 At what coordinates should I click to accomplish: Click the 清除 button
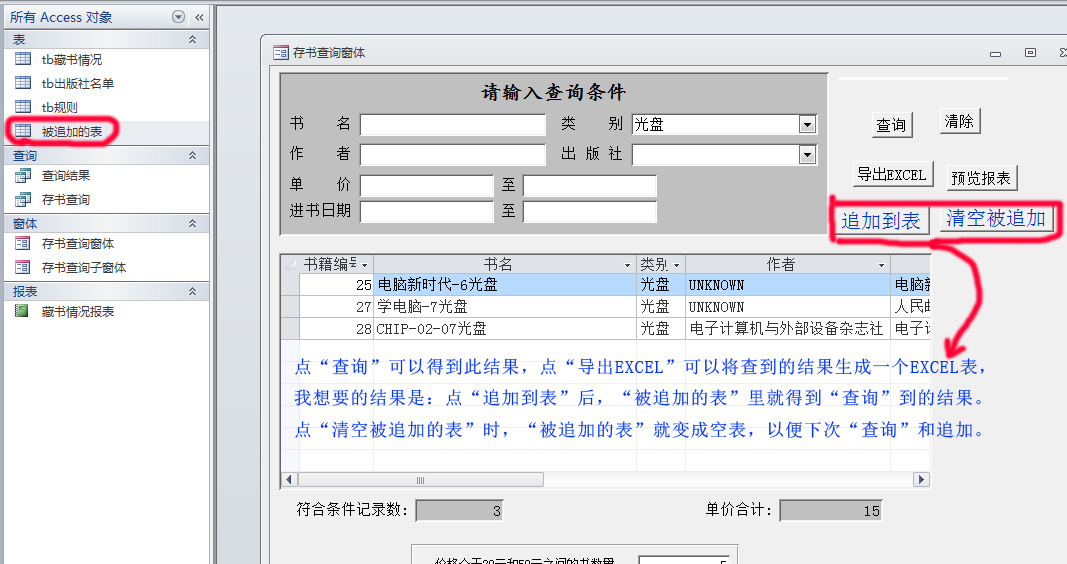point(959,121)
